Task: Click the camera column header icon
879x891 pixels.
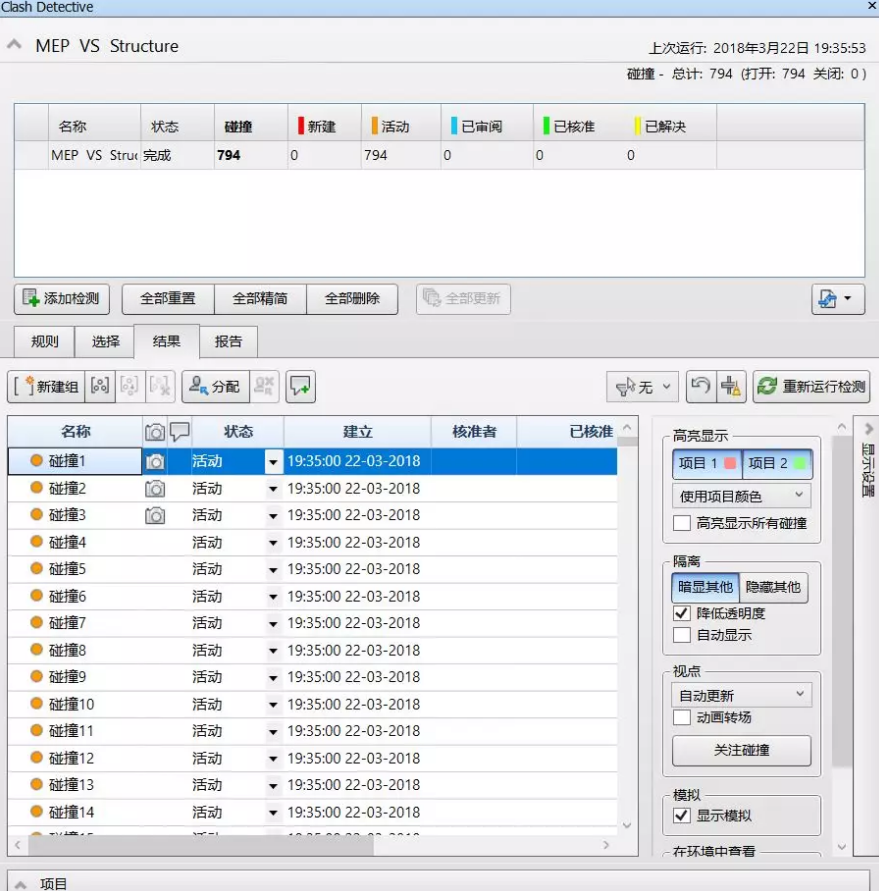Action: point(155,432)
